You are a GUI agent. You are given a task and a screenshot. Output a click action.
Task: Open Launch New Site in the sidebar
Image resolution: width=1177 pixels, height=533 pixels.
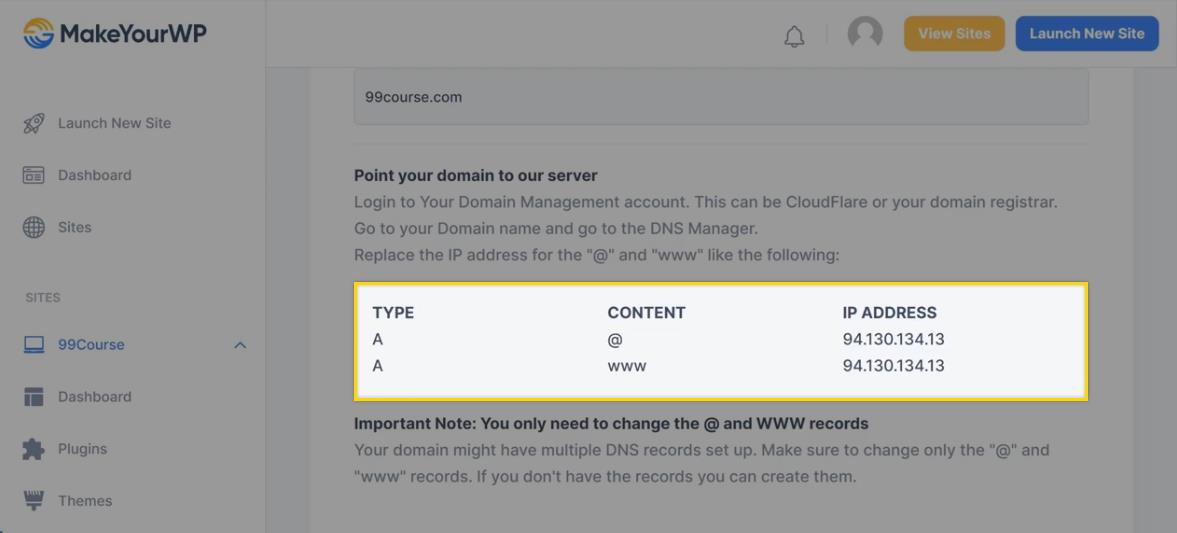[114, 124]
